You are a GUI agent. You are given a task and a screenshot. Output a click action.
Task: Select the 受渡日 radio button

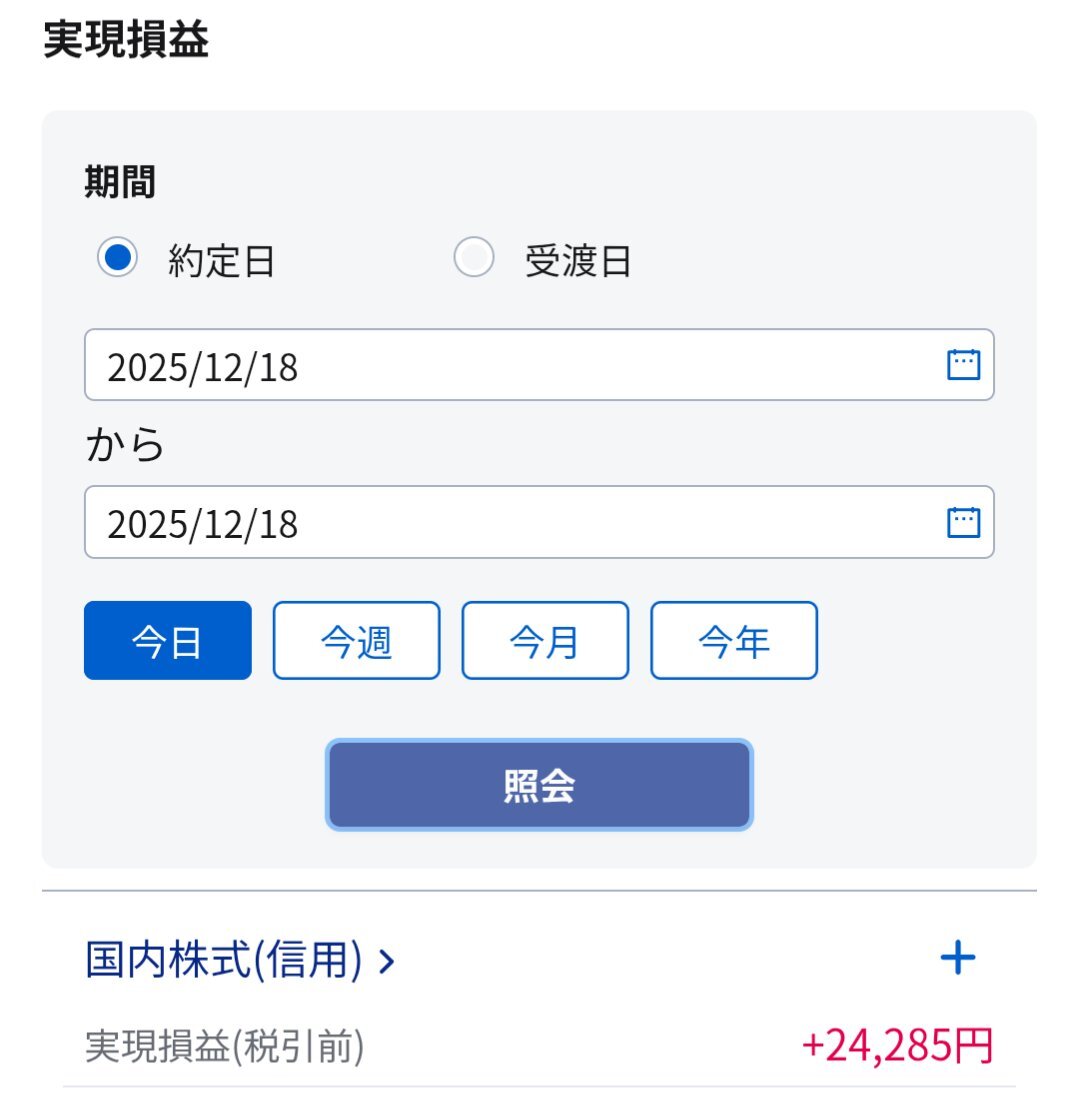473,259
